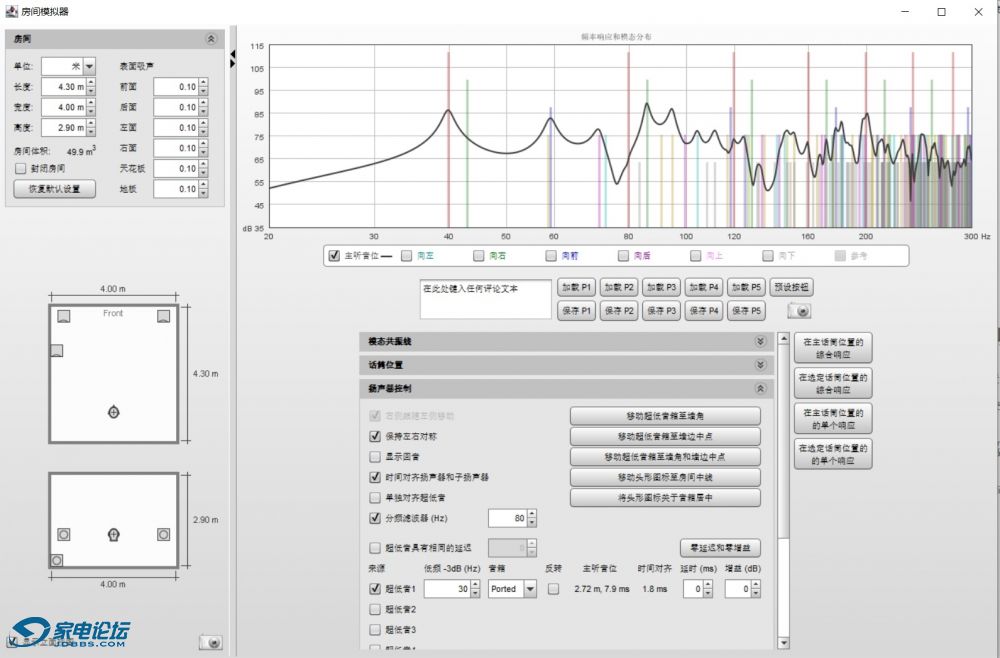Select the subwoofer on the left wall in the top view
Viewport: 1000px width, 658px height.
(x=57, y=351)
